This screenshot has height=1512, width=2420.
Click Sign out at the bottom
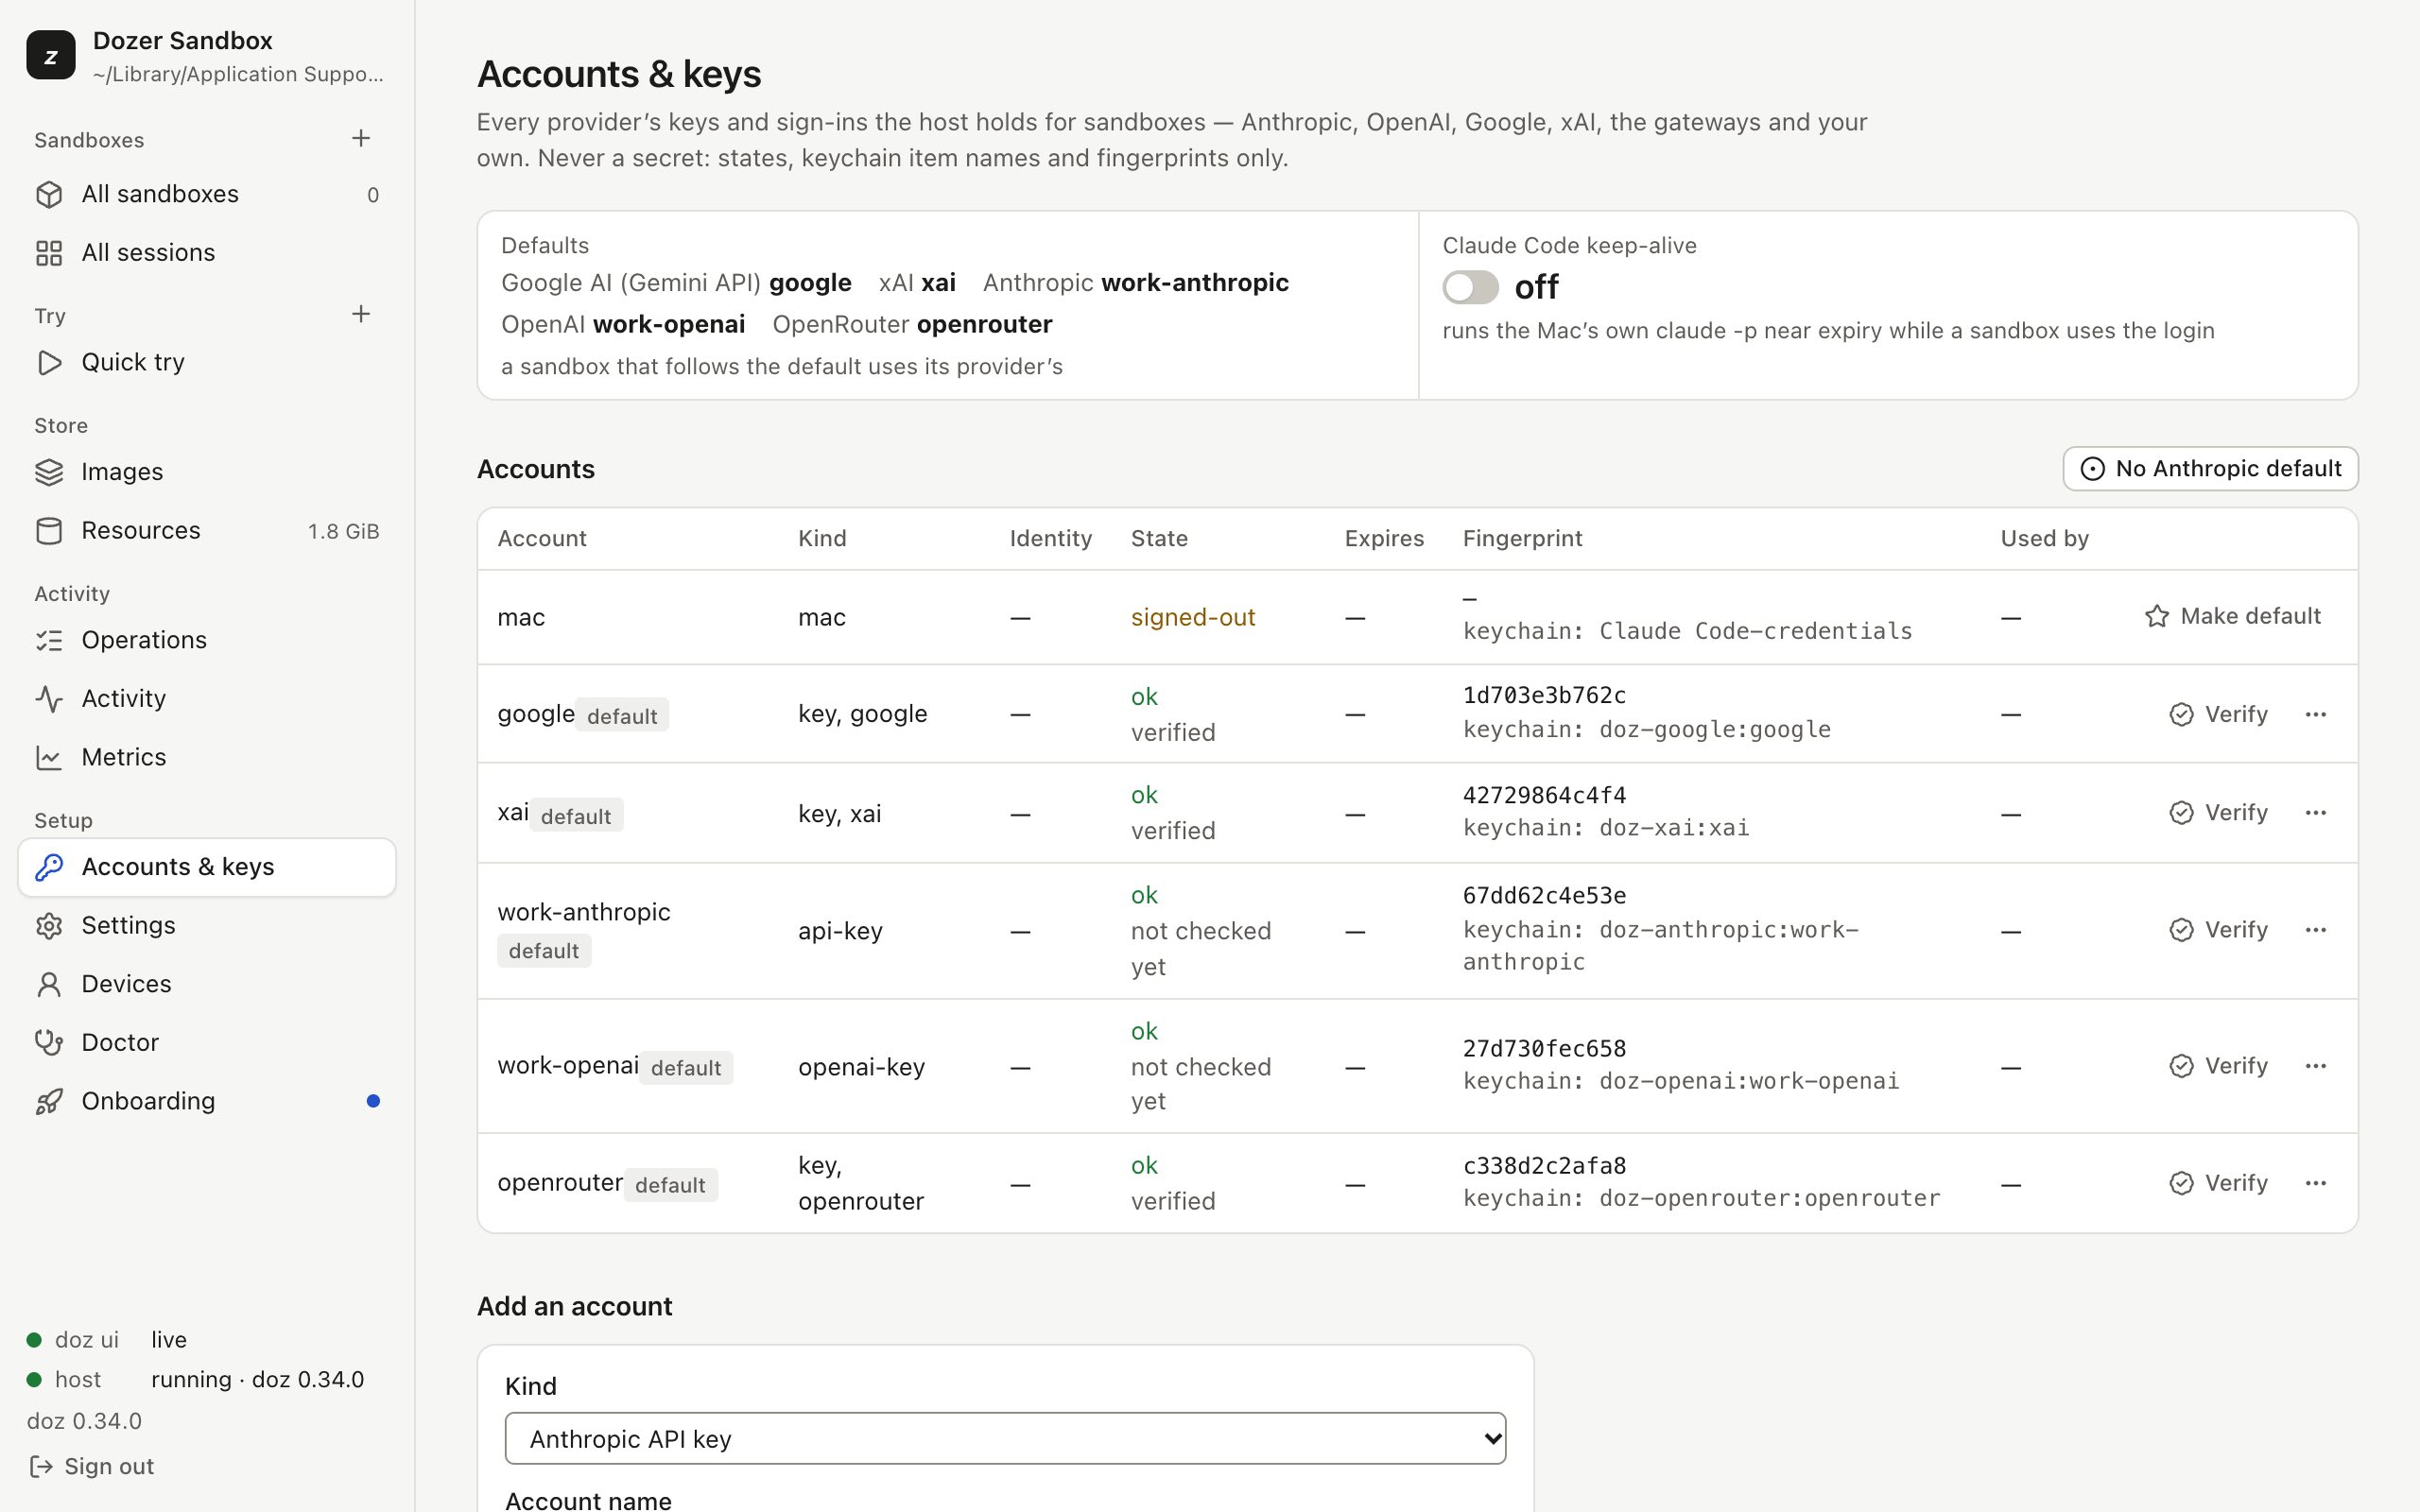(x=92, y=1466)
